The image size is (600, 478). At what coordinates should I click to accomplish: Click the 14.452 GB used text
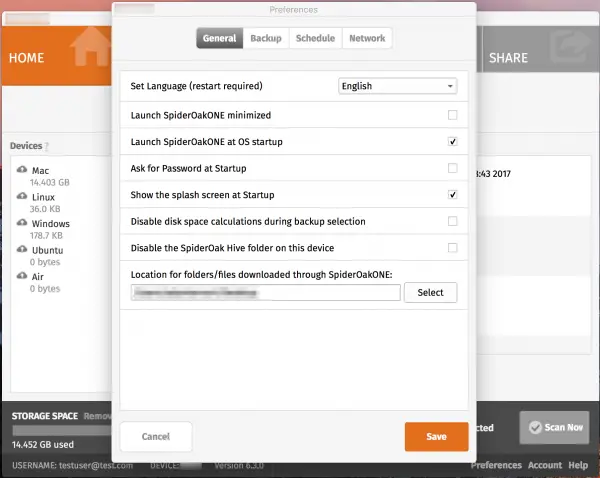43,445
